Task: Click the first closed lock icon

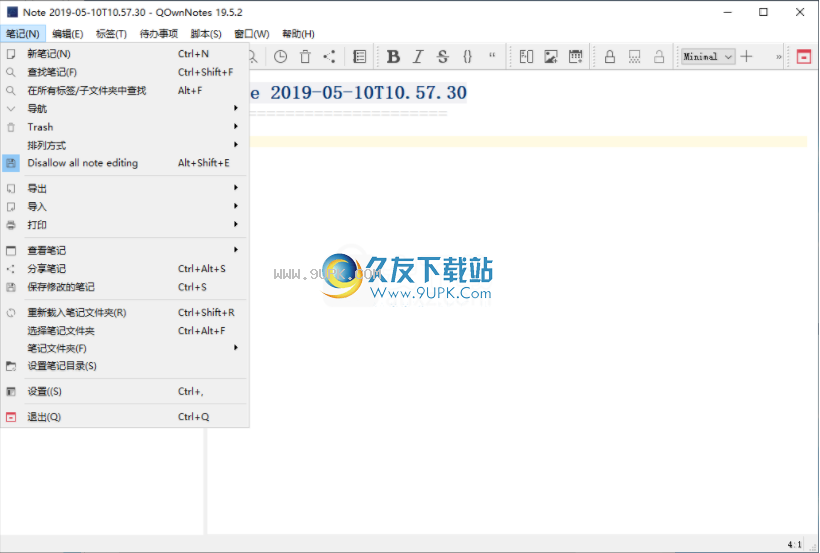Action: 610,57
